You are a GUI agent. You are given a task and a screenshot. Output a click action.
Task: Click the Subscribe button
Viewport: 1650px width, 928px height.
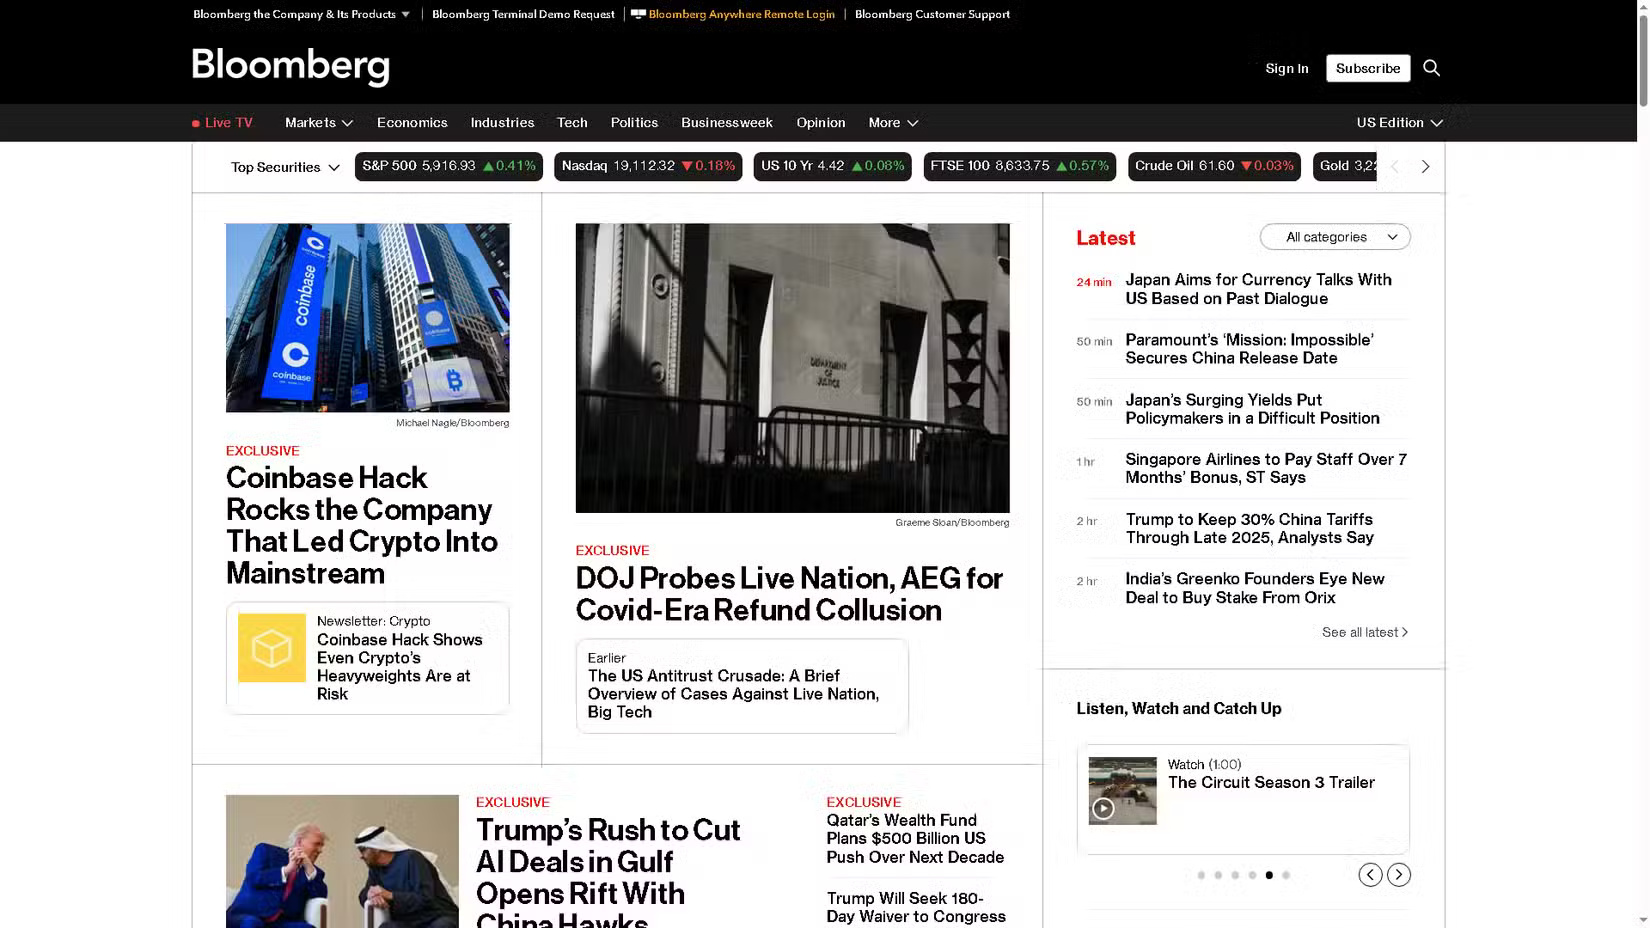tap(1367, 68)
